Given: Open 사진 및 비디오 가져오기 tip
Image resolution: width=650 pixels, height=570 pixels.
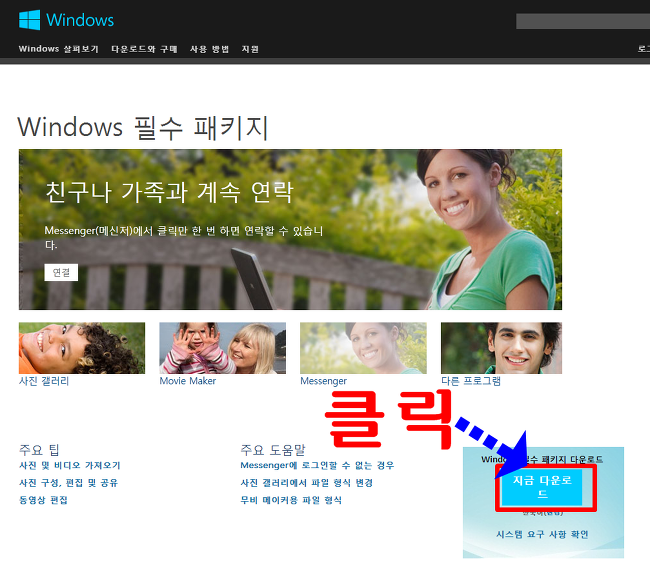Looking at the screenshot, I should (70, 466).
